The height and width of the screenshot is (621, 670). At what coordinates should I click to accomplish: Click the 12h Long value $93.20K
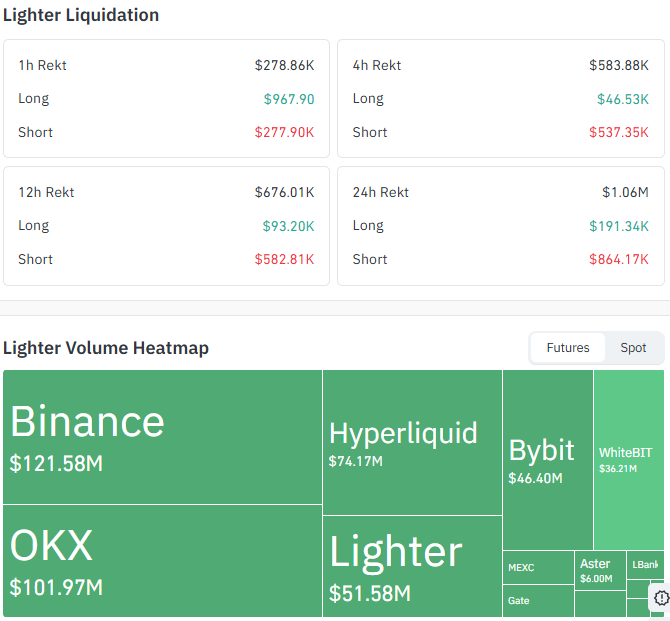288,226
